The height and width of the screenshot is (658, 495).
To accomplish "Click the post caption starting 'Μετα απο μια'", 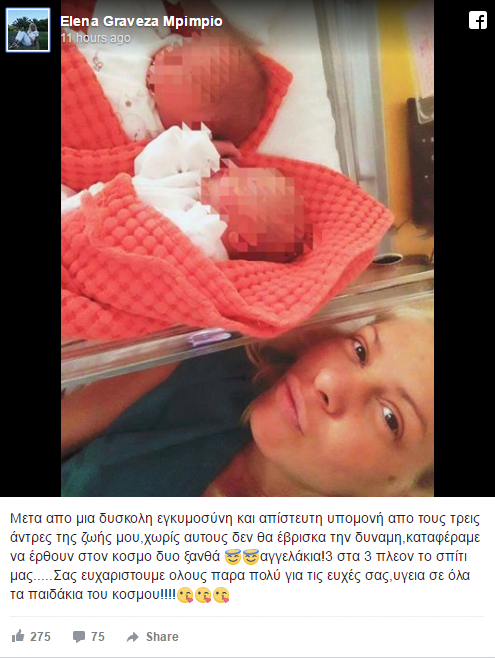I will [x=245, y=556].
